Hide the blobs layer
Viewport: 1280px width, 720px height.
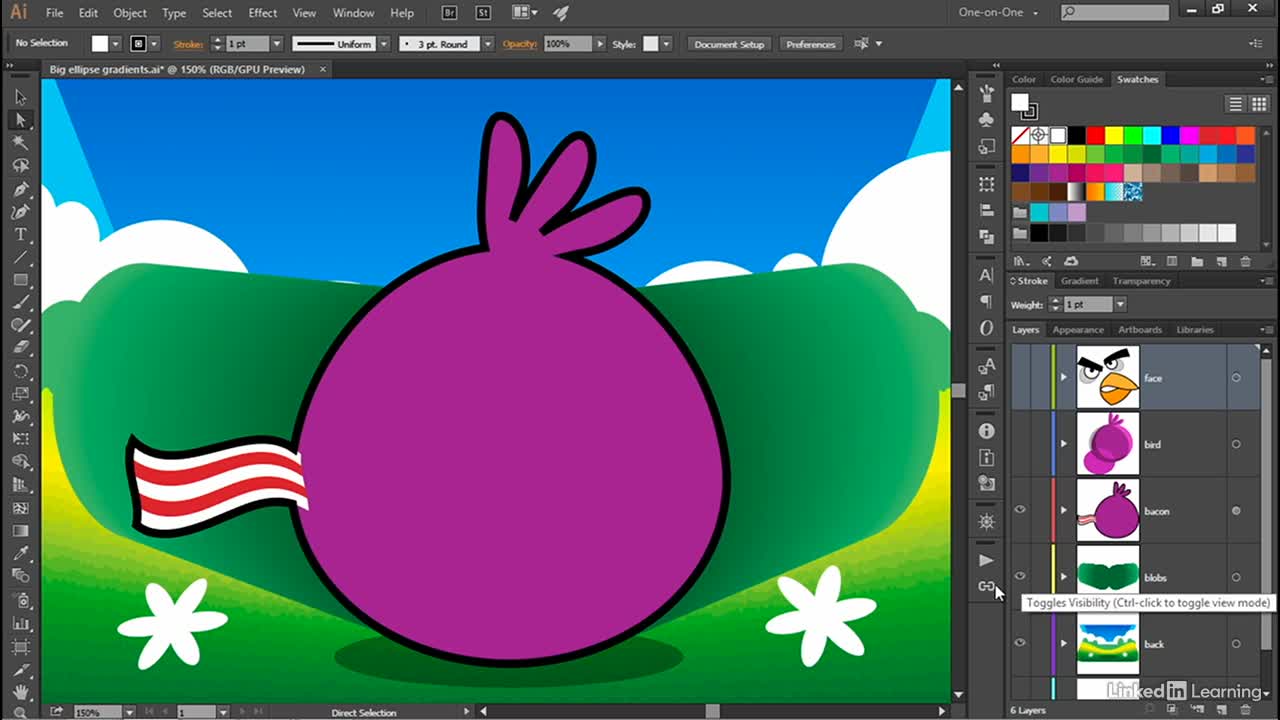(1020, 577)
